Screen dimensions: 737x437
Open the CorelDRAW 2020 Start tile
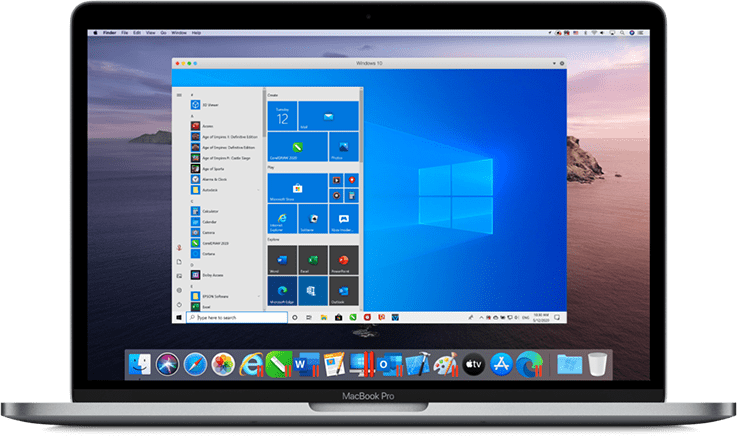(298, 147)
